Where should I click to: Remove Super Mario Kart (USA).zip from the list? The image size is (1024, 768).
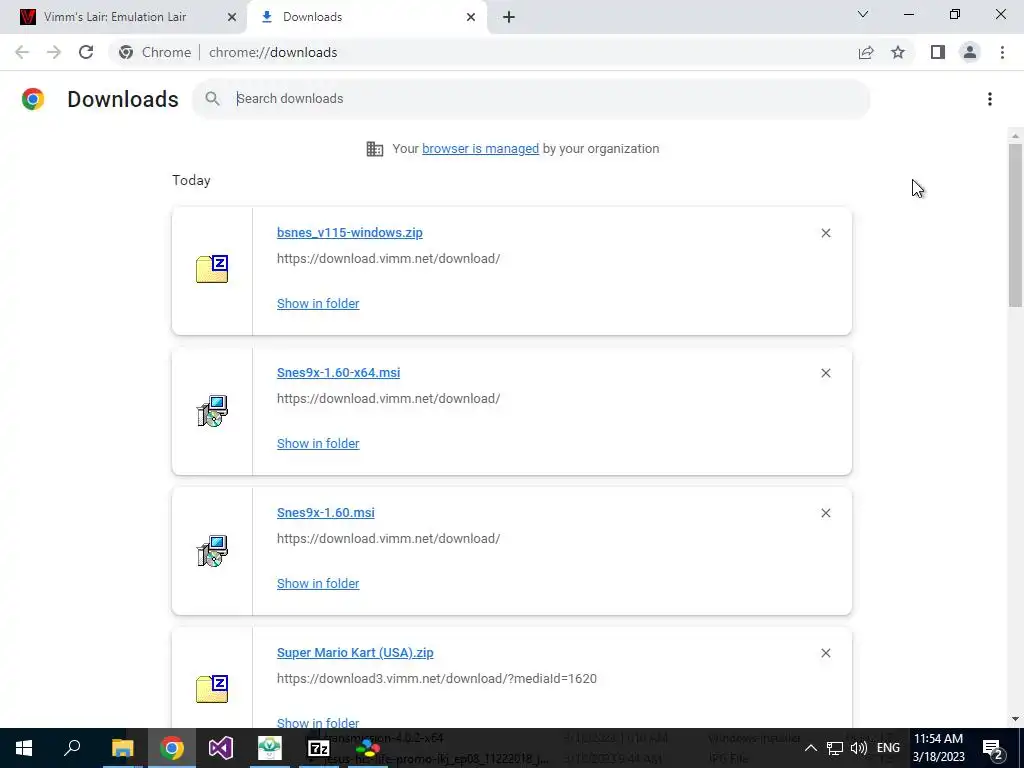tap(826, 653)
